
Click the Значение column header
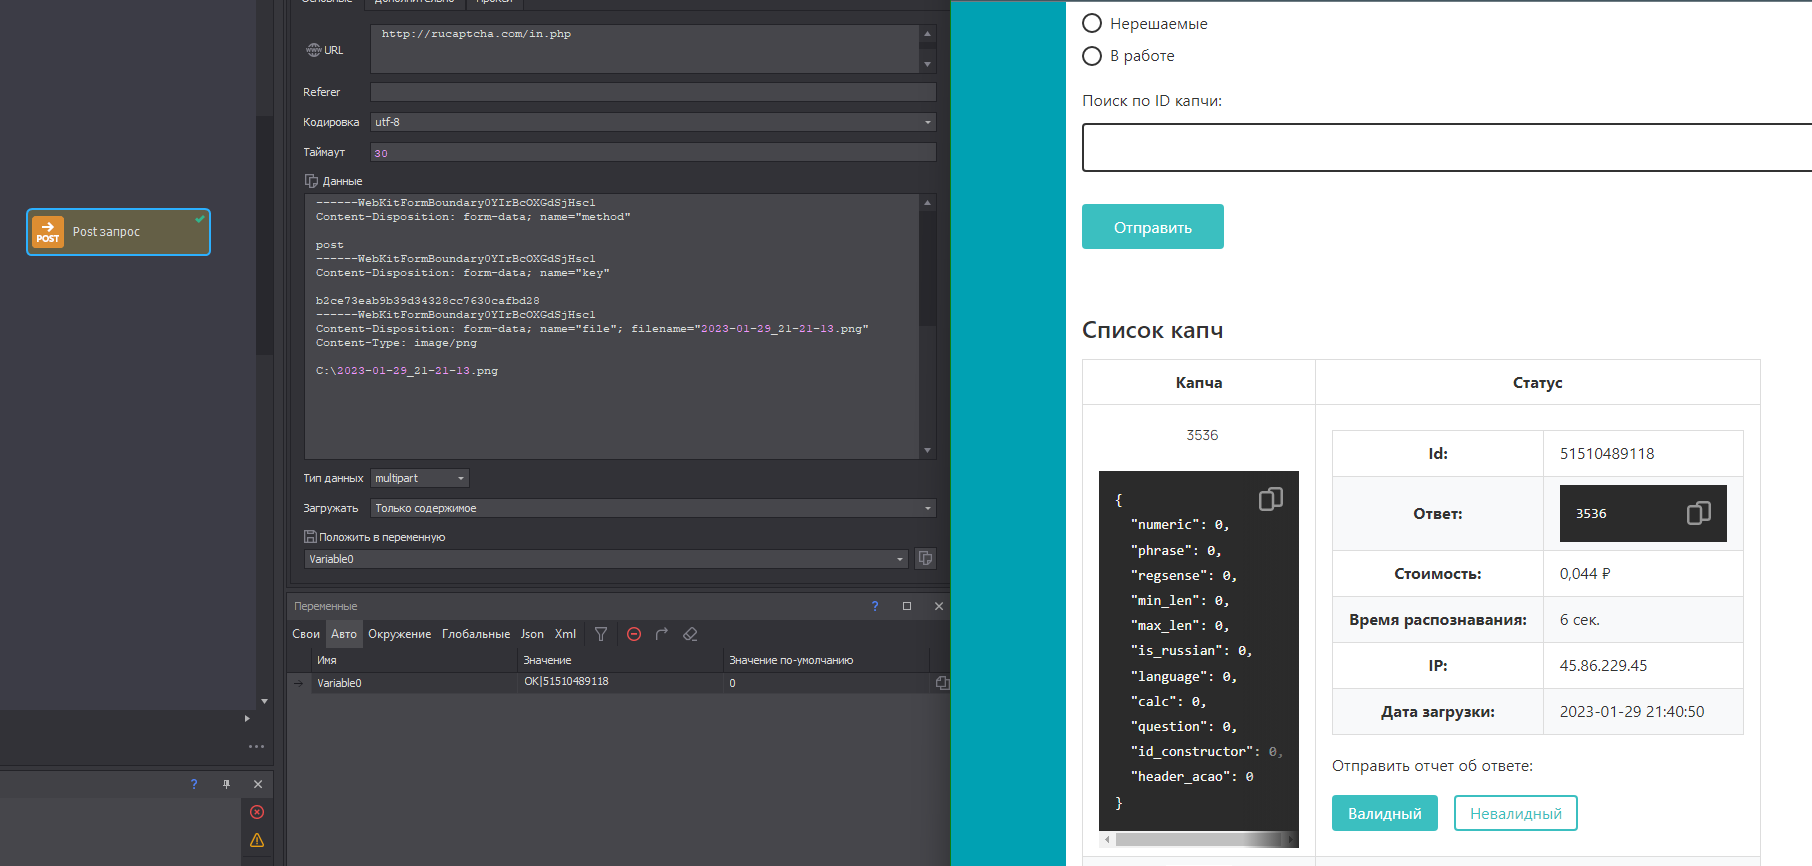point(620,660)
